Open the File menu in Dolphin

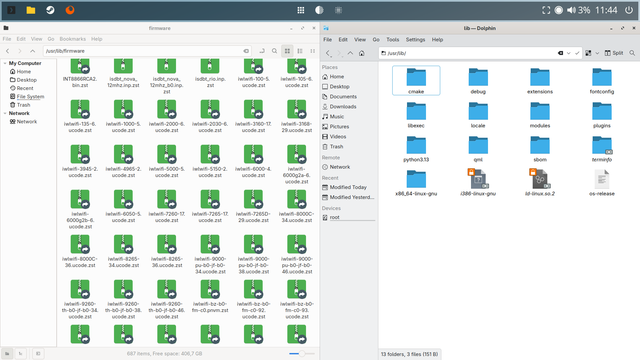click(x=327, y=40)
